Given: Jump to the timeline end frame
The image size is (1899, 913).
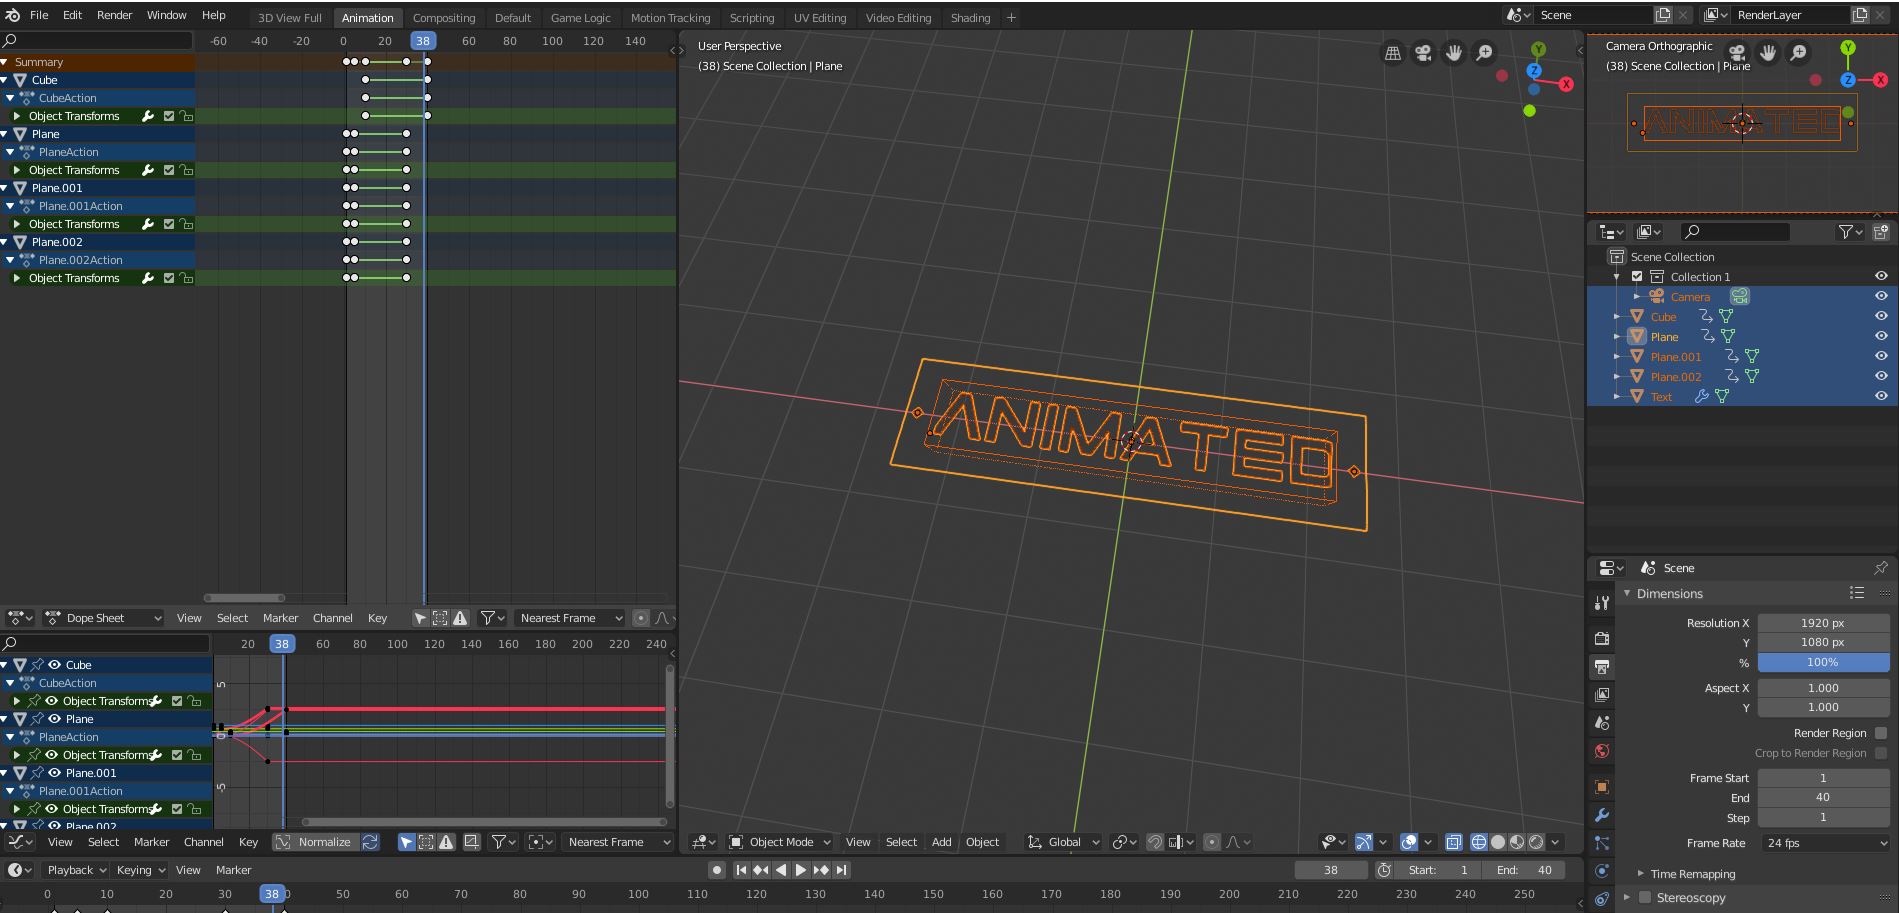Looking at the screenshot, I should tap(842, 870).
